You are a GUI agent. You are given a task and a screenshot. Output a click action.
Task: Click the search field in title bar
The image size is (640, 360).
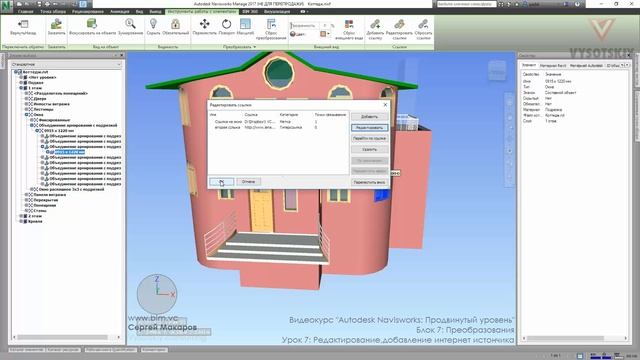click(466, 4)
